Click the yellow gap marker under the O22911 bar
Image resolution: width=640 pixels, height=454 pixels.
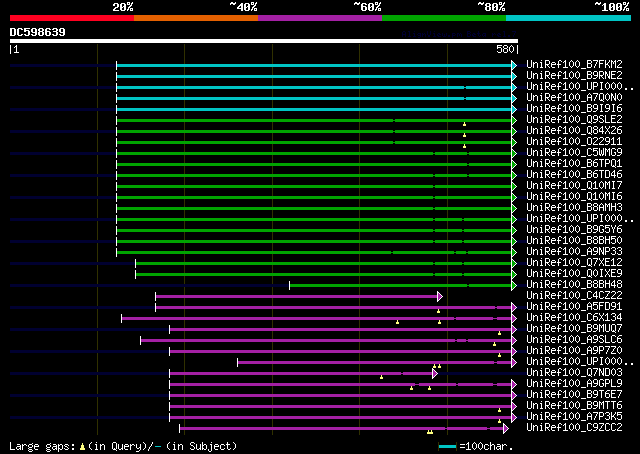pyautogui.click(x=464, y=146)
